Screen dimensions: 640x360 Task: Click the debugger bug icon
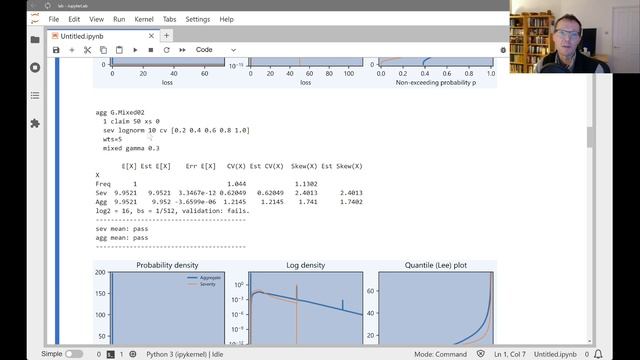(x=503, y=50)
